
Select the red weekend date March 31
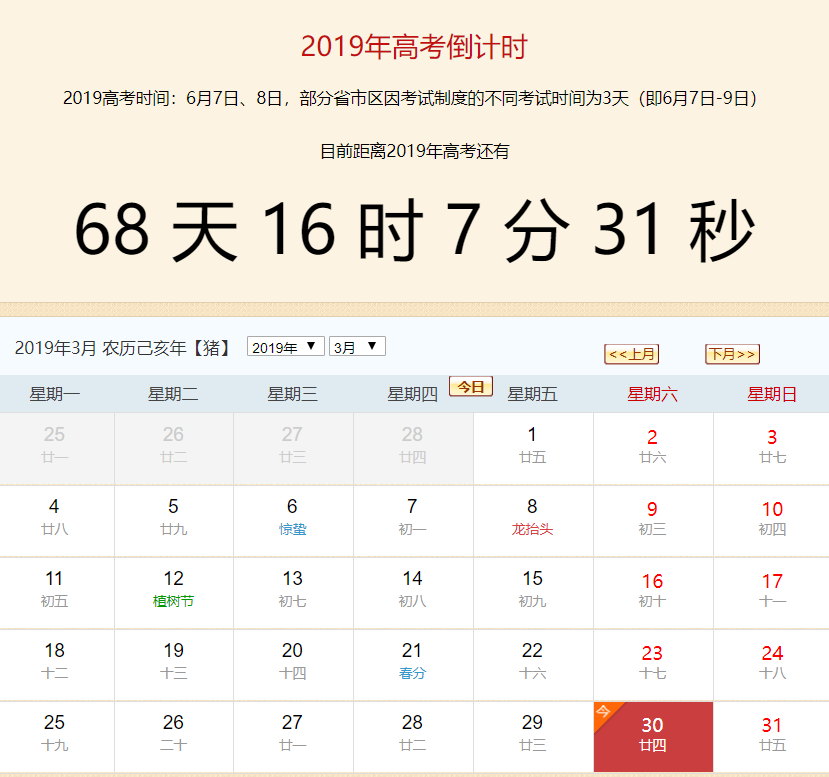(771, 737)
